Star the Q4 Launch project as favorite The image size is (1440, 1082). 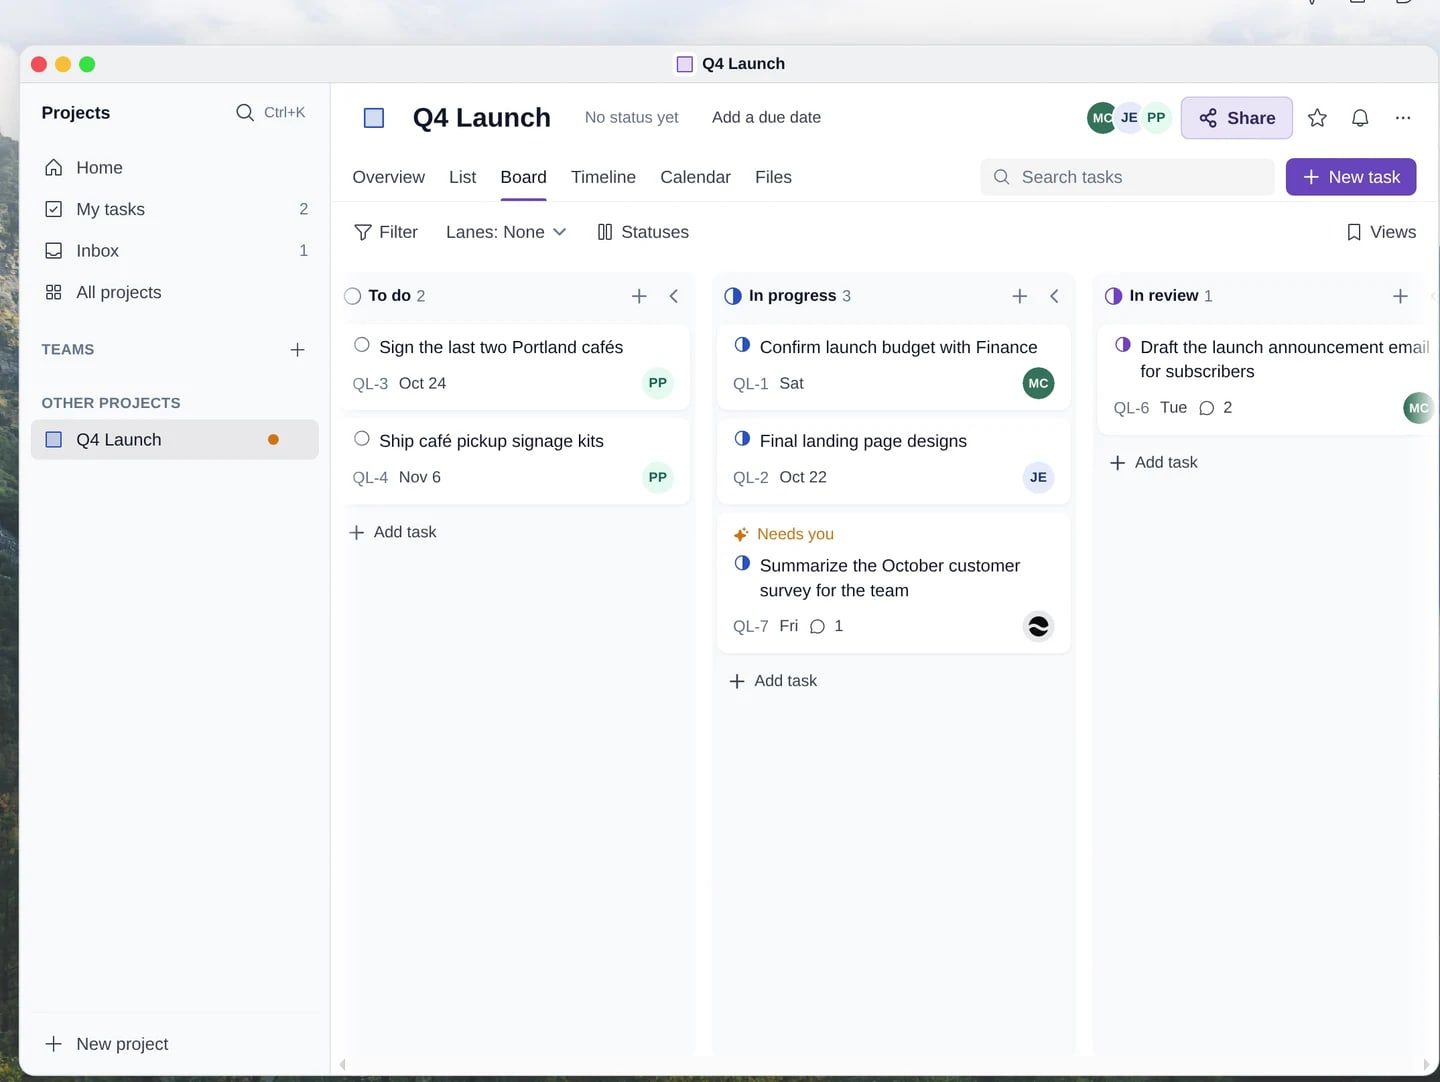(x=1317, y=118)
